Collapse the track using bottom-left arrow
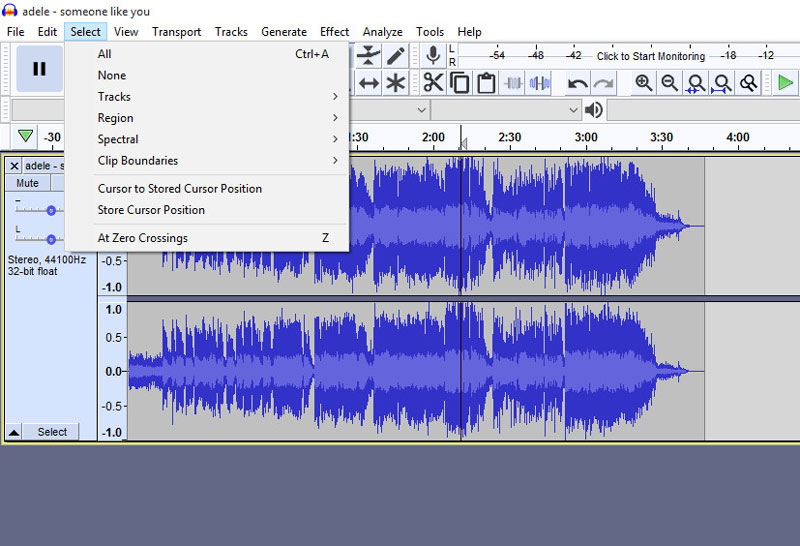This screenshot has width=800, height=546. pyautogui.click(x=14, y=432)
